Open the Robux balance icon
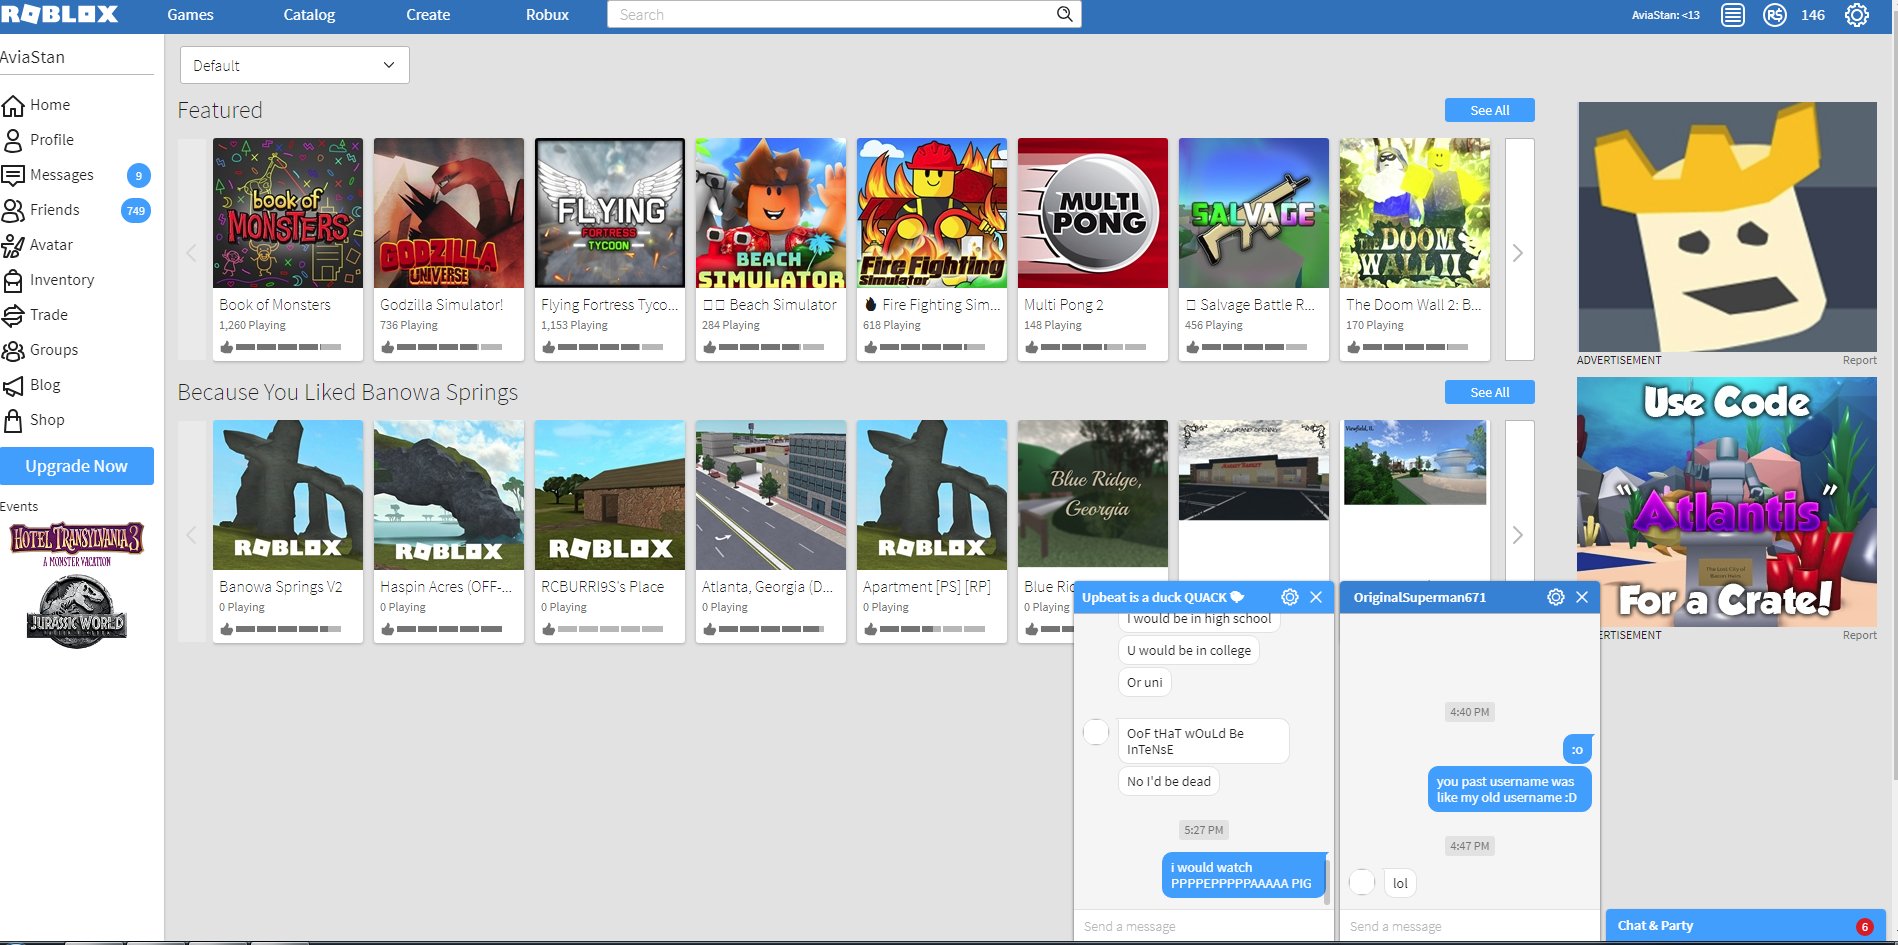This screenshot has height=945, width=1898. point(1775,15)
